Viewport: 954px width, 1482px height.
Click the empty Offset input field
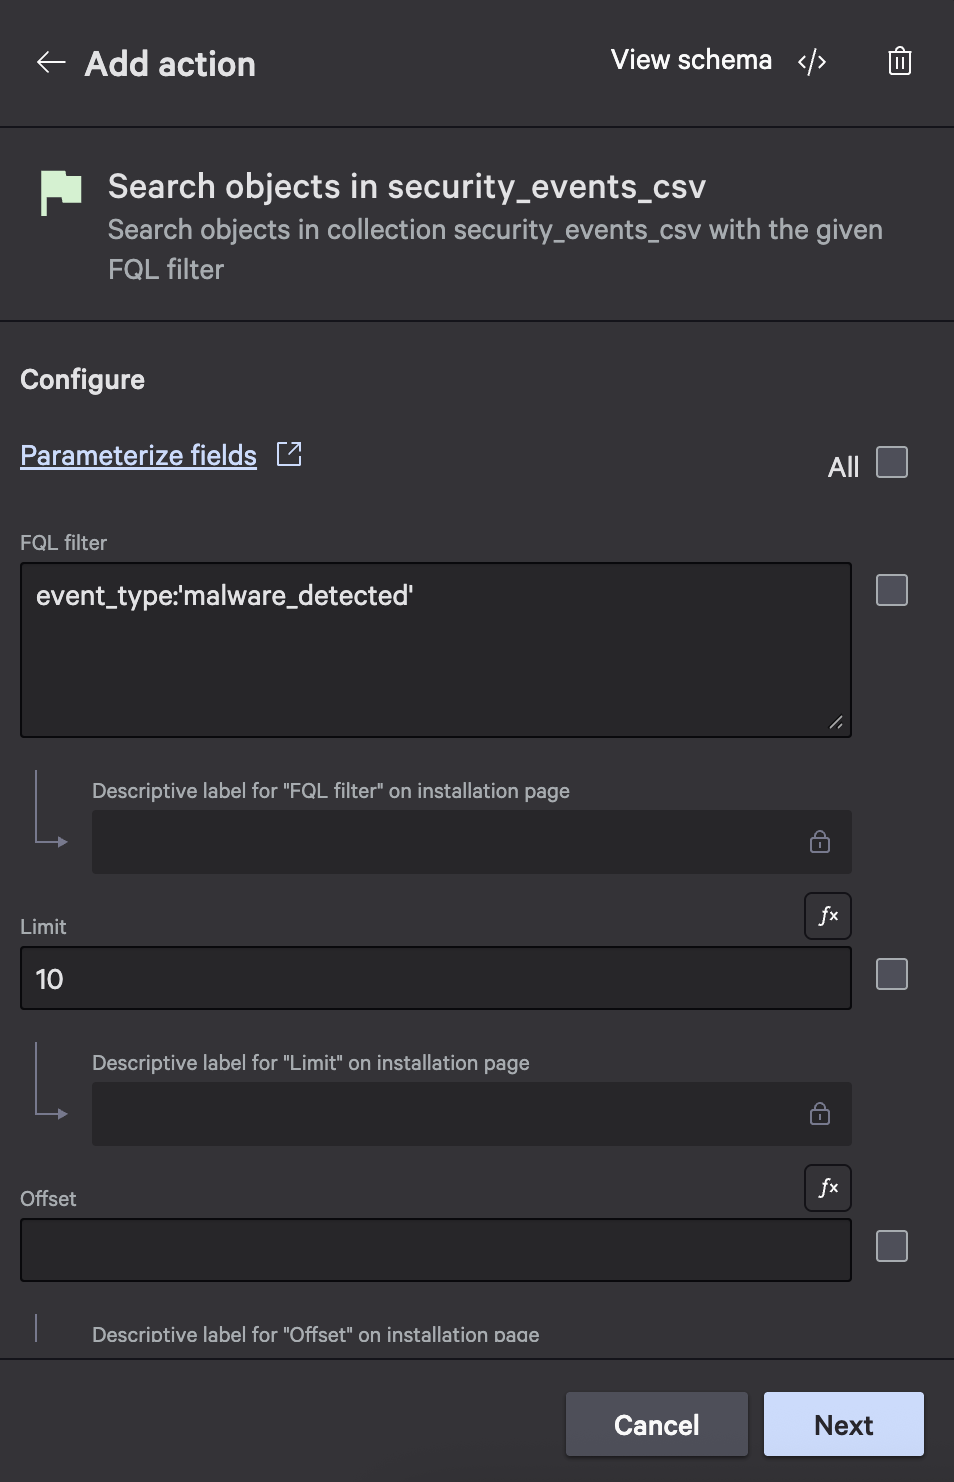click(x=435, y=1249)
